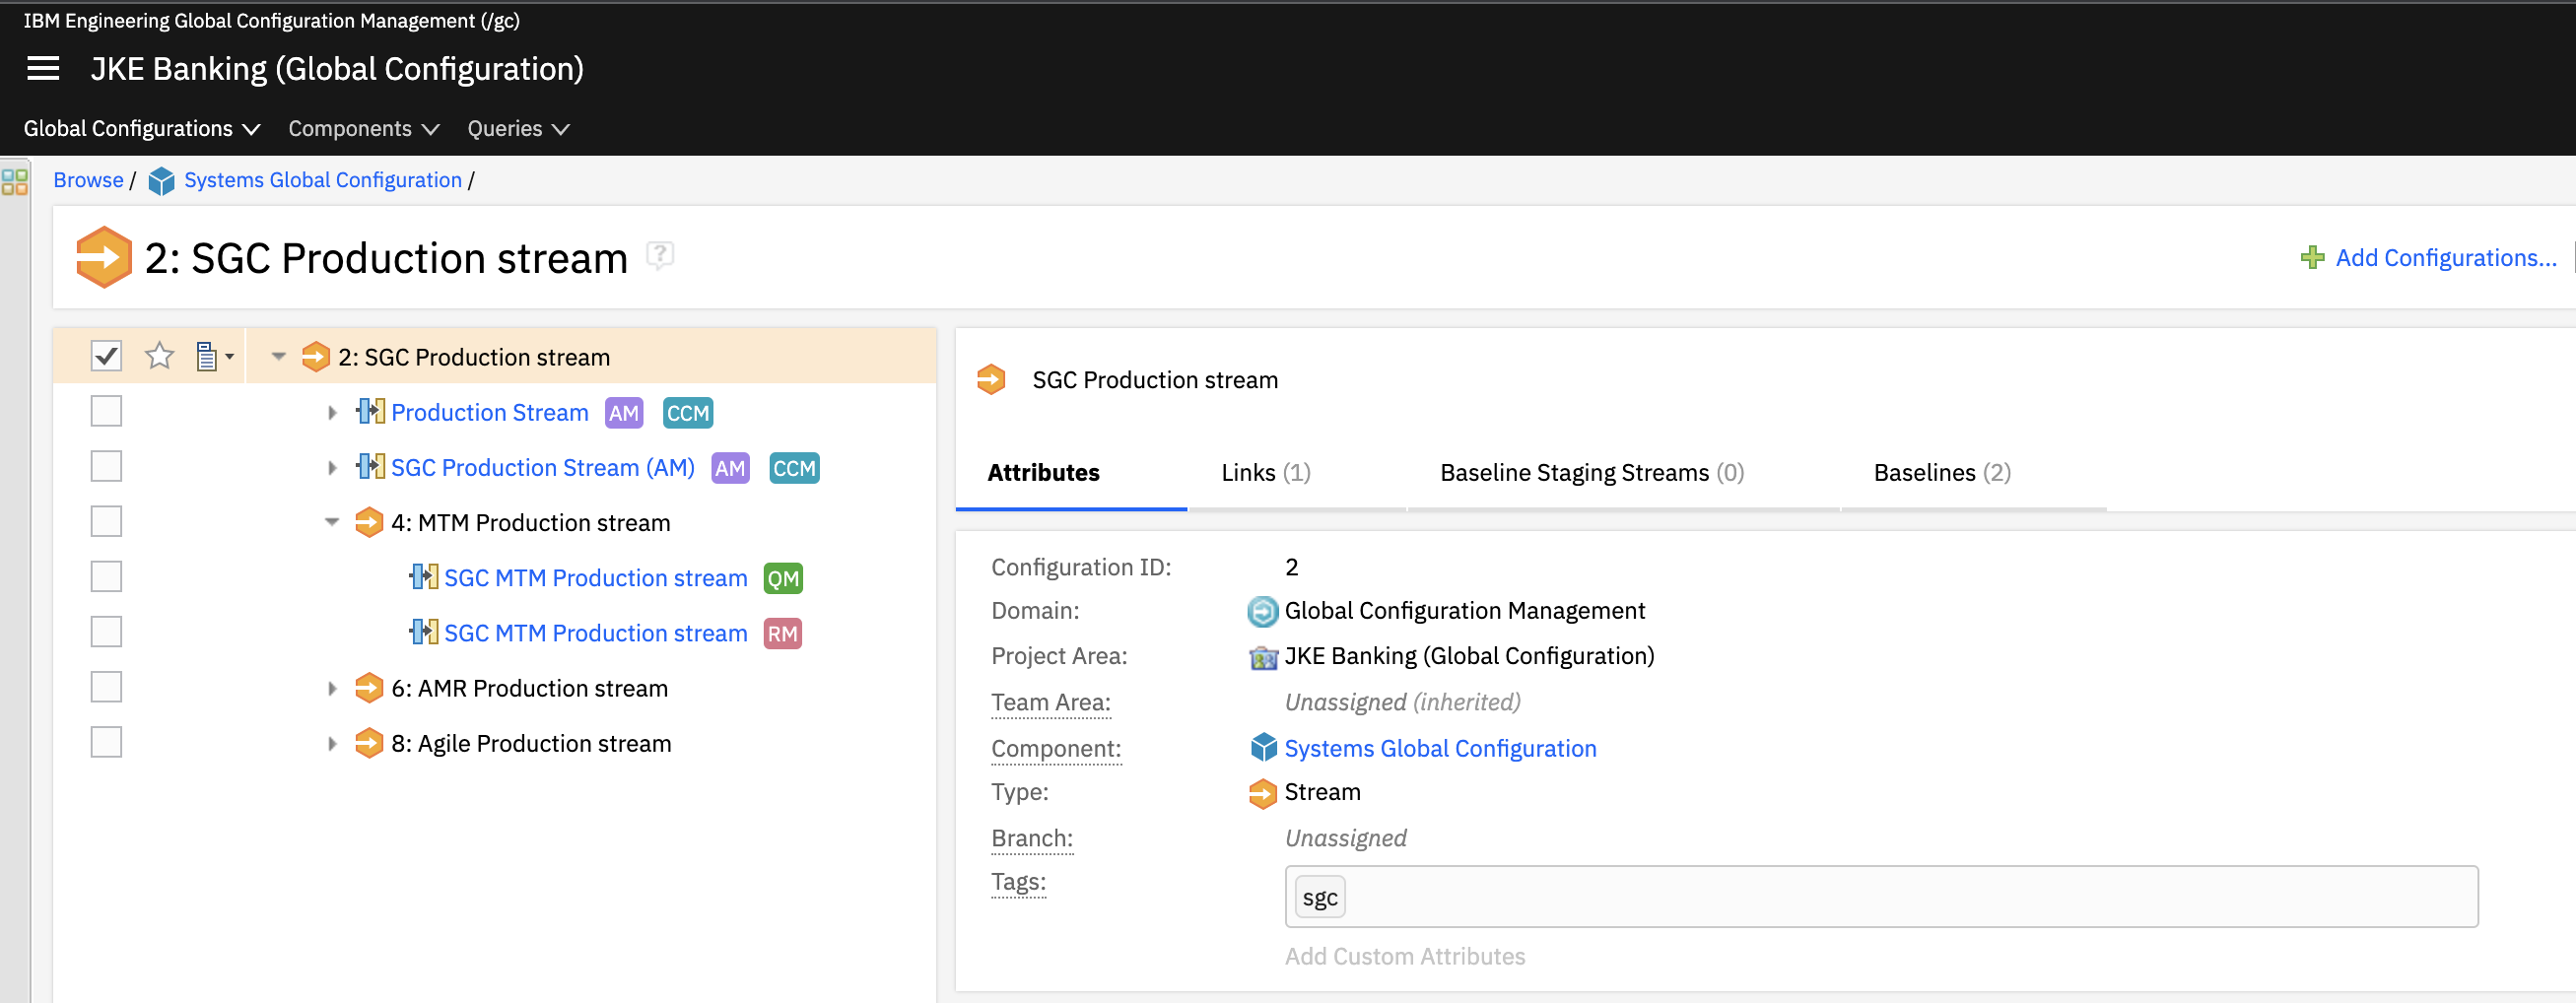Switch to the Baselines tab

pos(1940,472)
